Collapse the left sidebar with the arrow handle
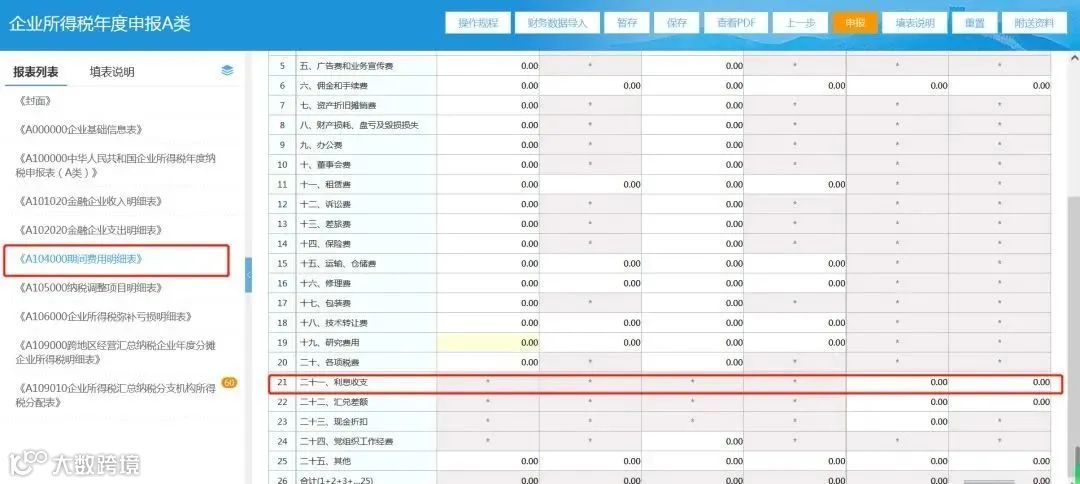 (249, 275)
